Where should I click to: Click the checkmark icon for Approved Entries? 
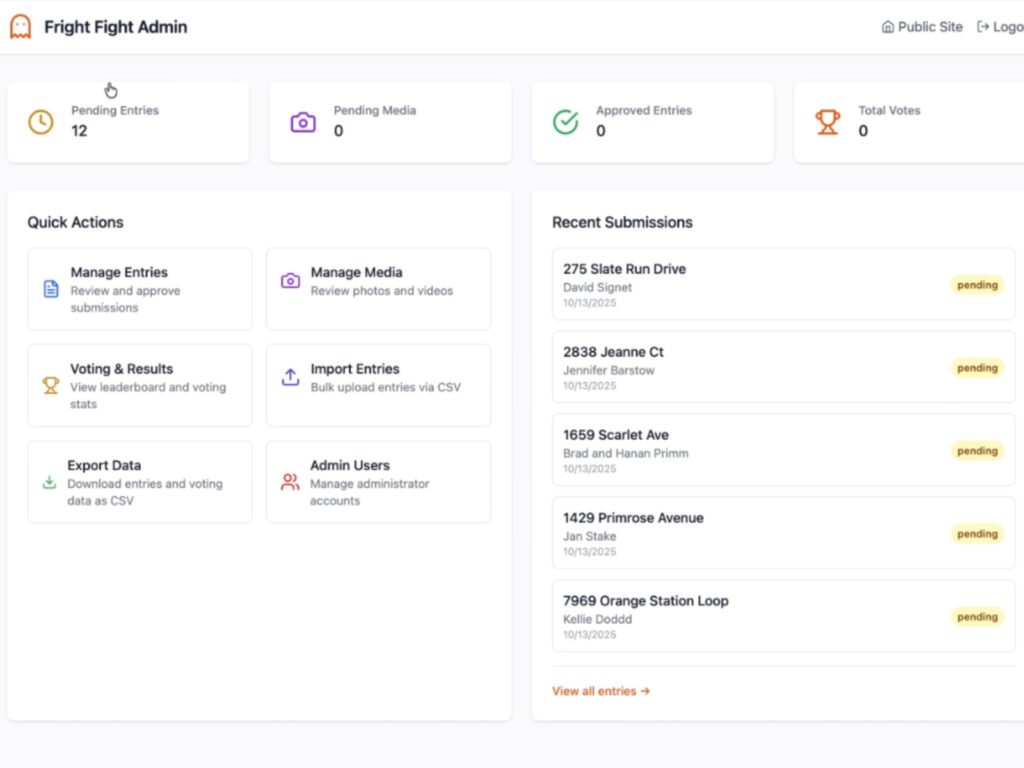(x=566, y=122)
